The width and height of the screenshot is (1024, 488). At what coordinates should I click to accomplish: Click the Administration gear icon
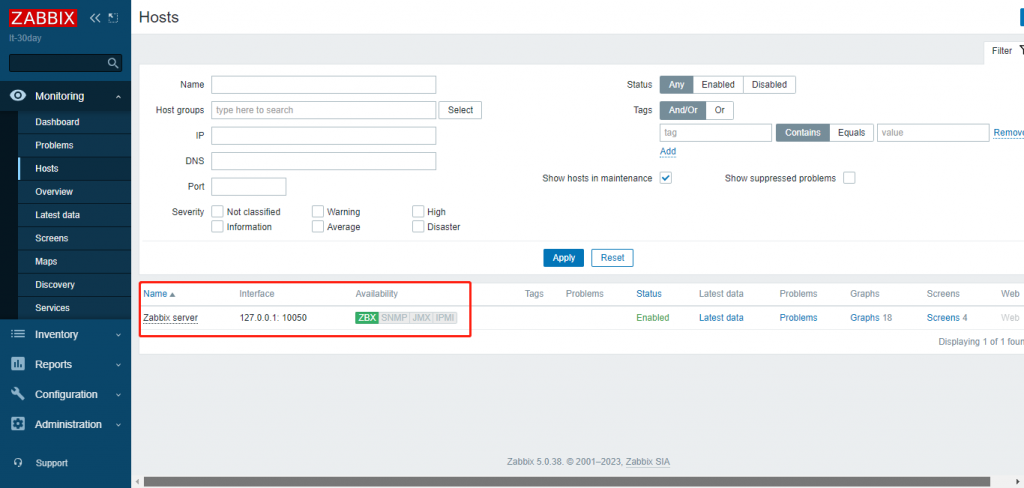18,424
